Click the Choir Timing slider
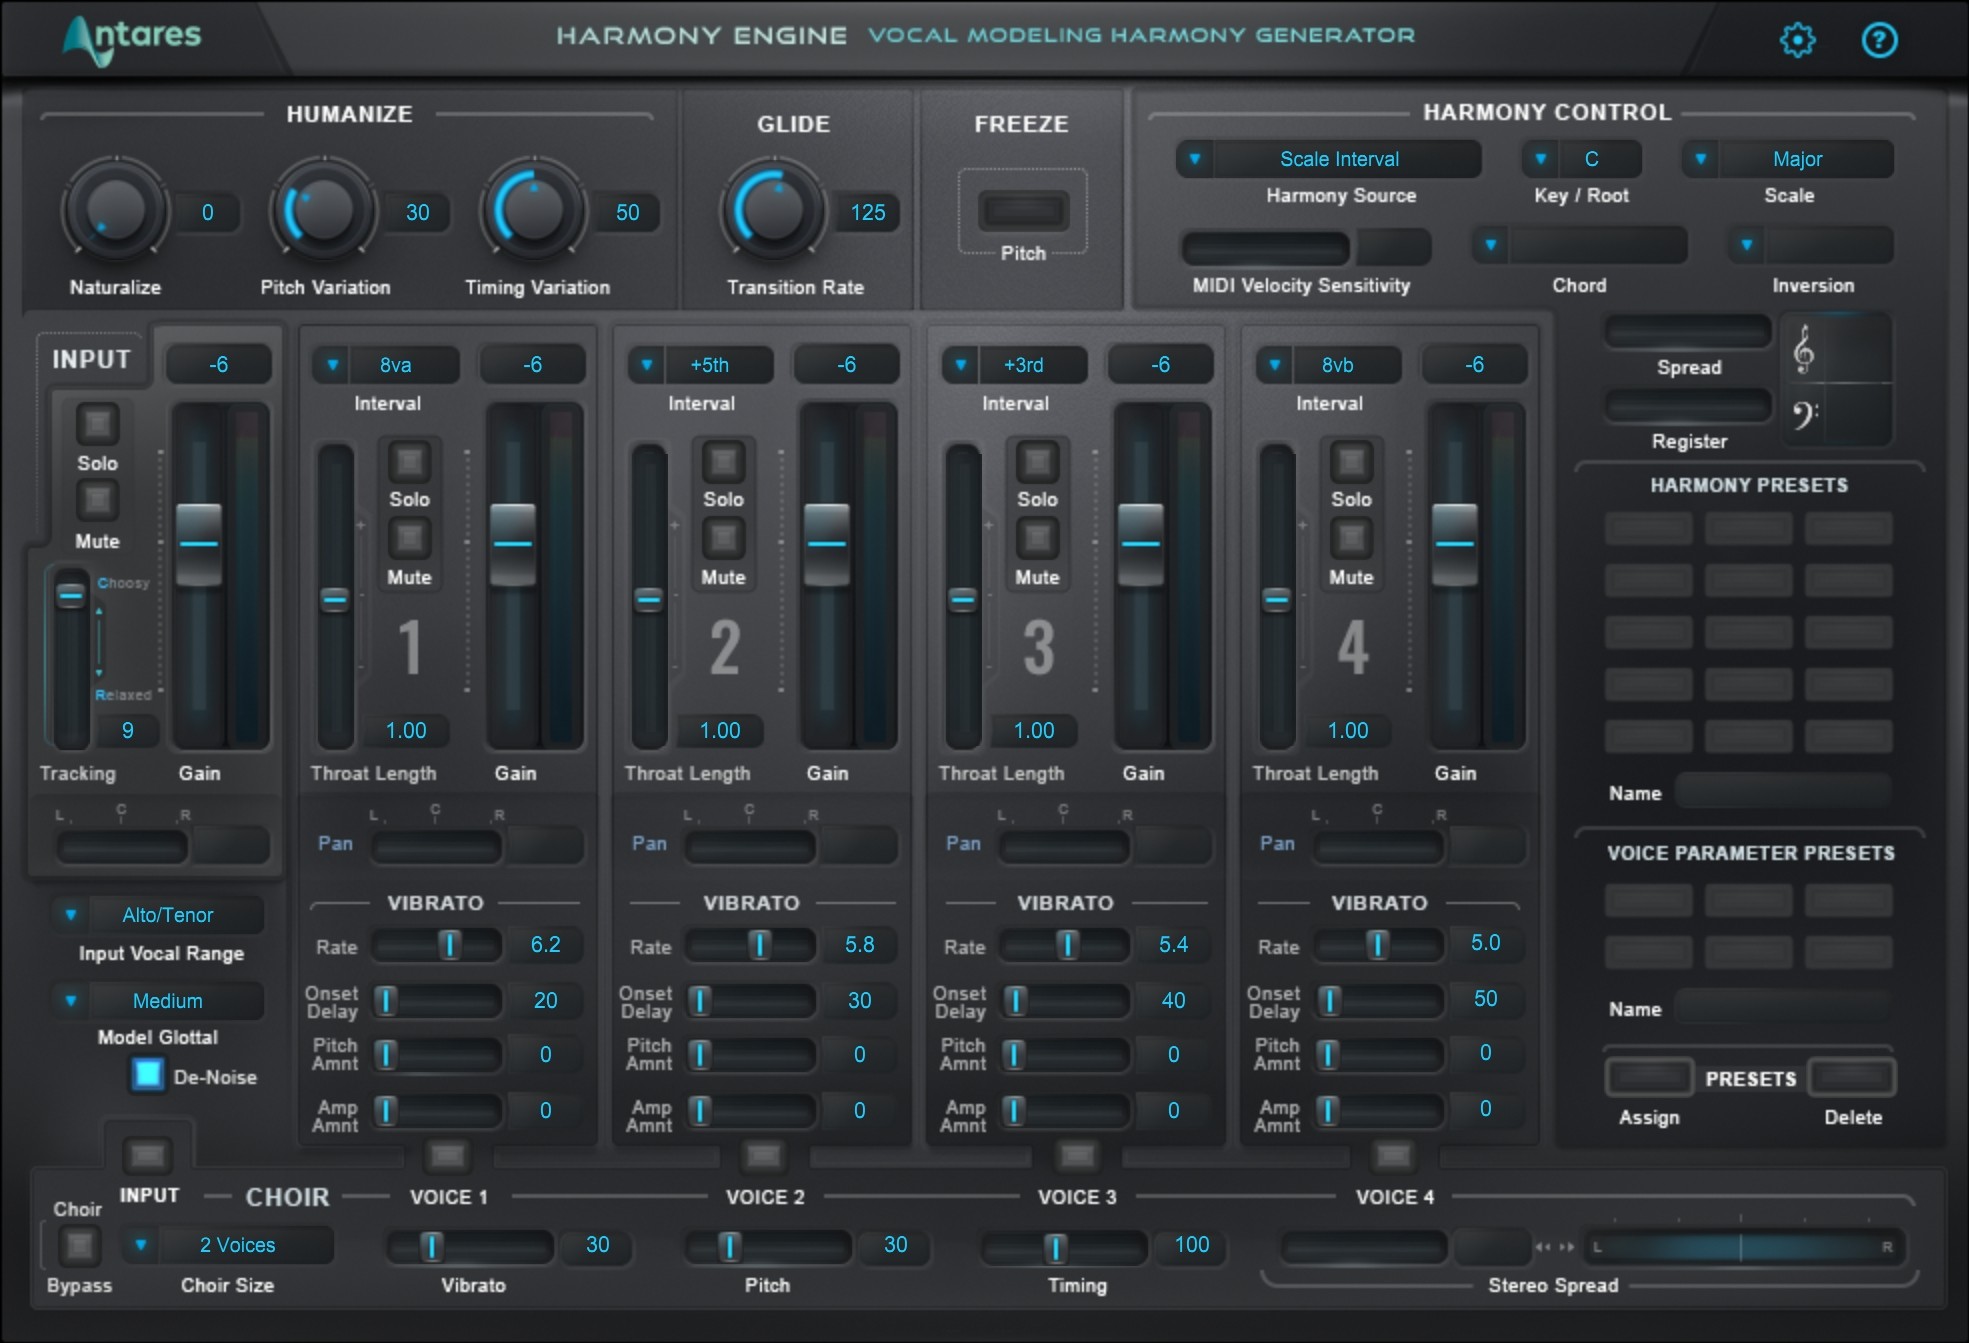The image size is (1969, 1343). [x=1063, y=1246]
